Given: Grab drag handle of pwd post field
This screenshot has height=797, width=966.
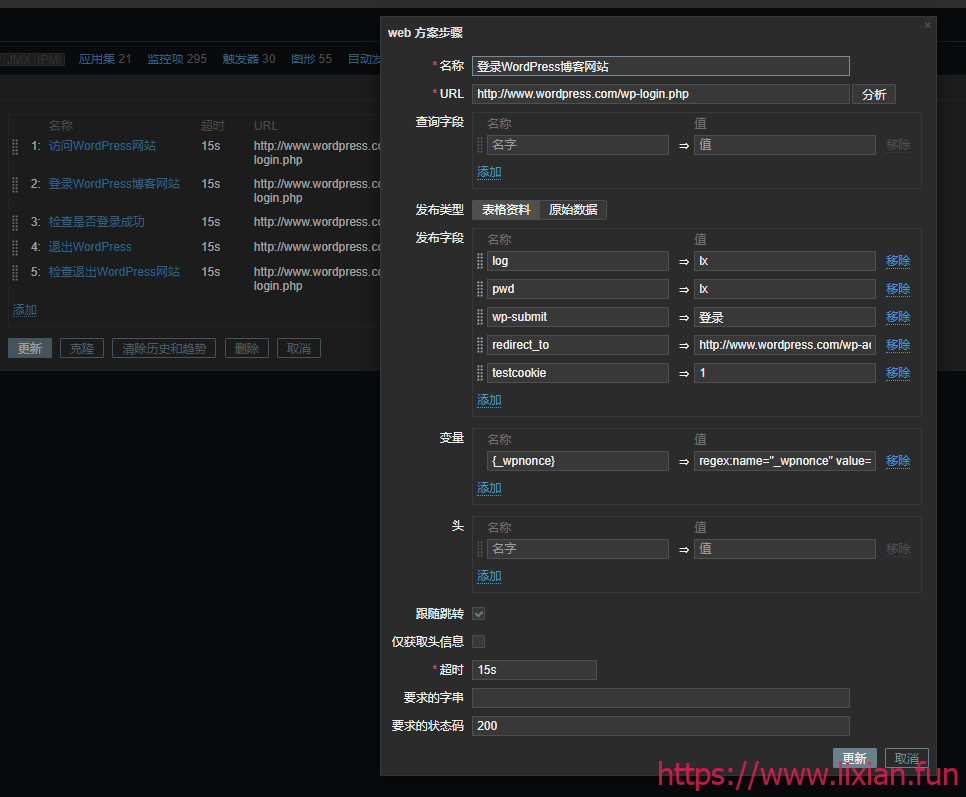Looking at the screenshot, I should pos(480,289).
